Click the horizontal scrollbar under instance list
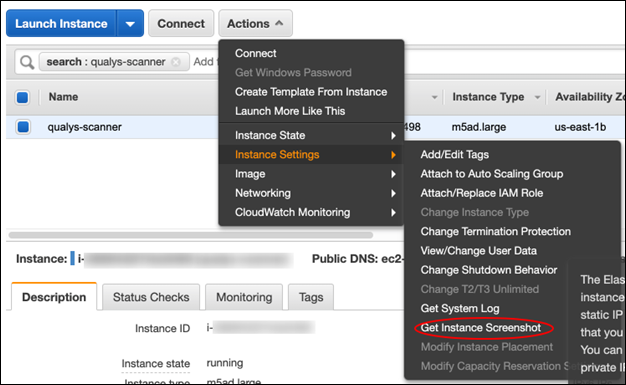 (x=191, y=235)
